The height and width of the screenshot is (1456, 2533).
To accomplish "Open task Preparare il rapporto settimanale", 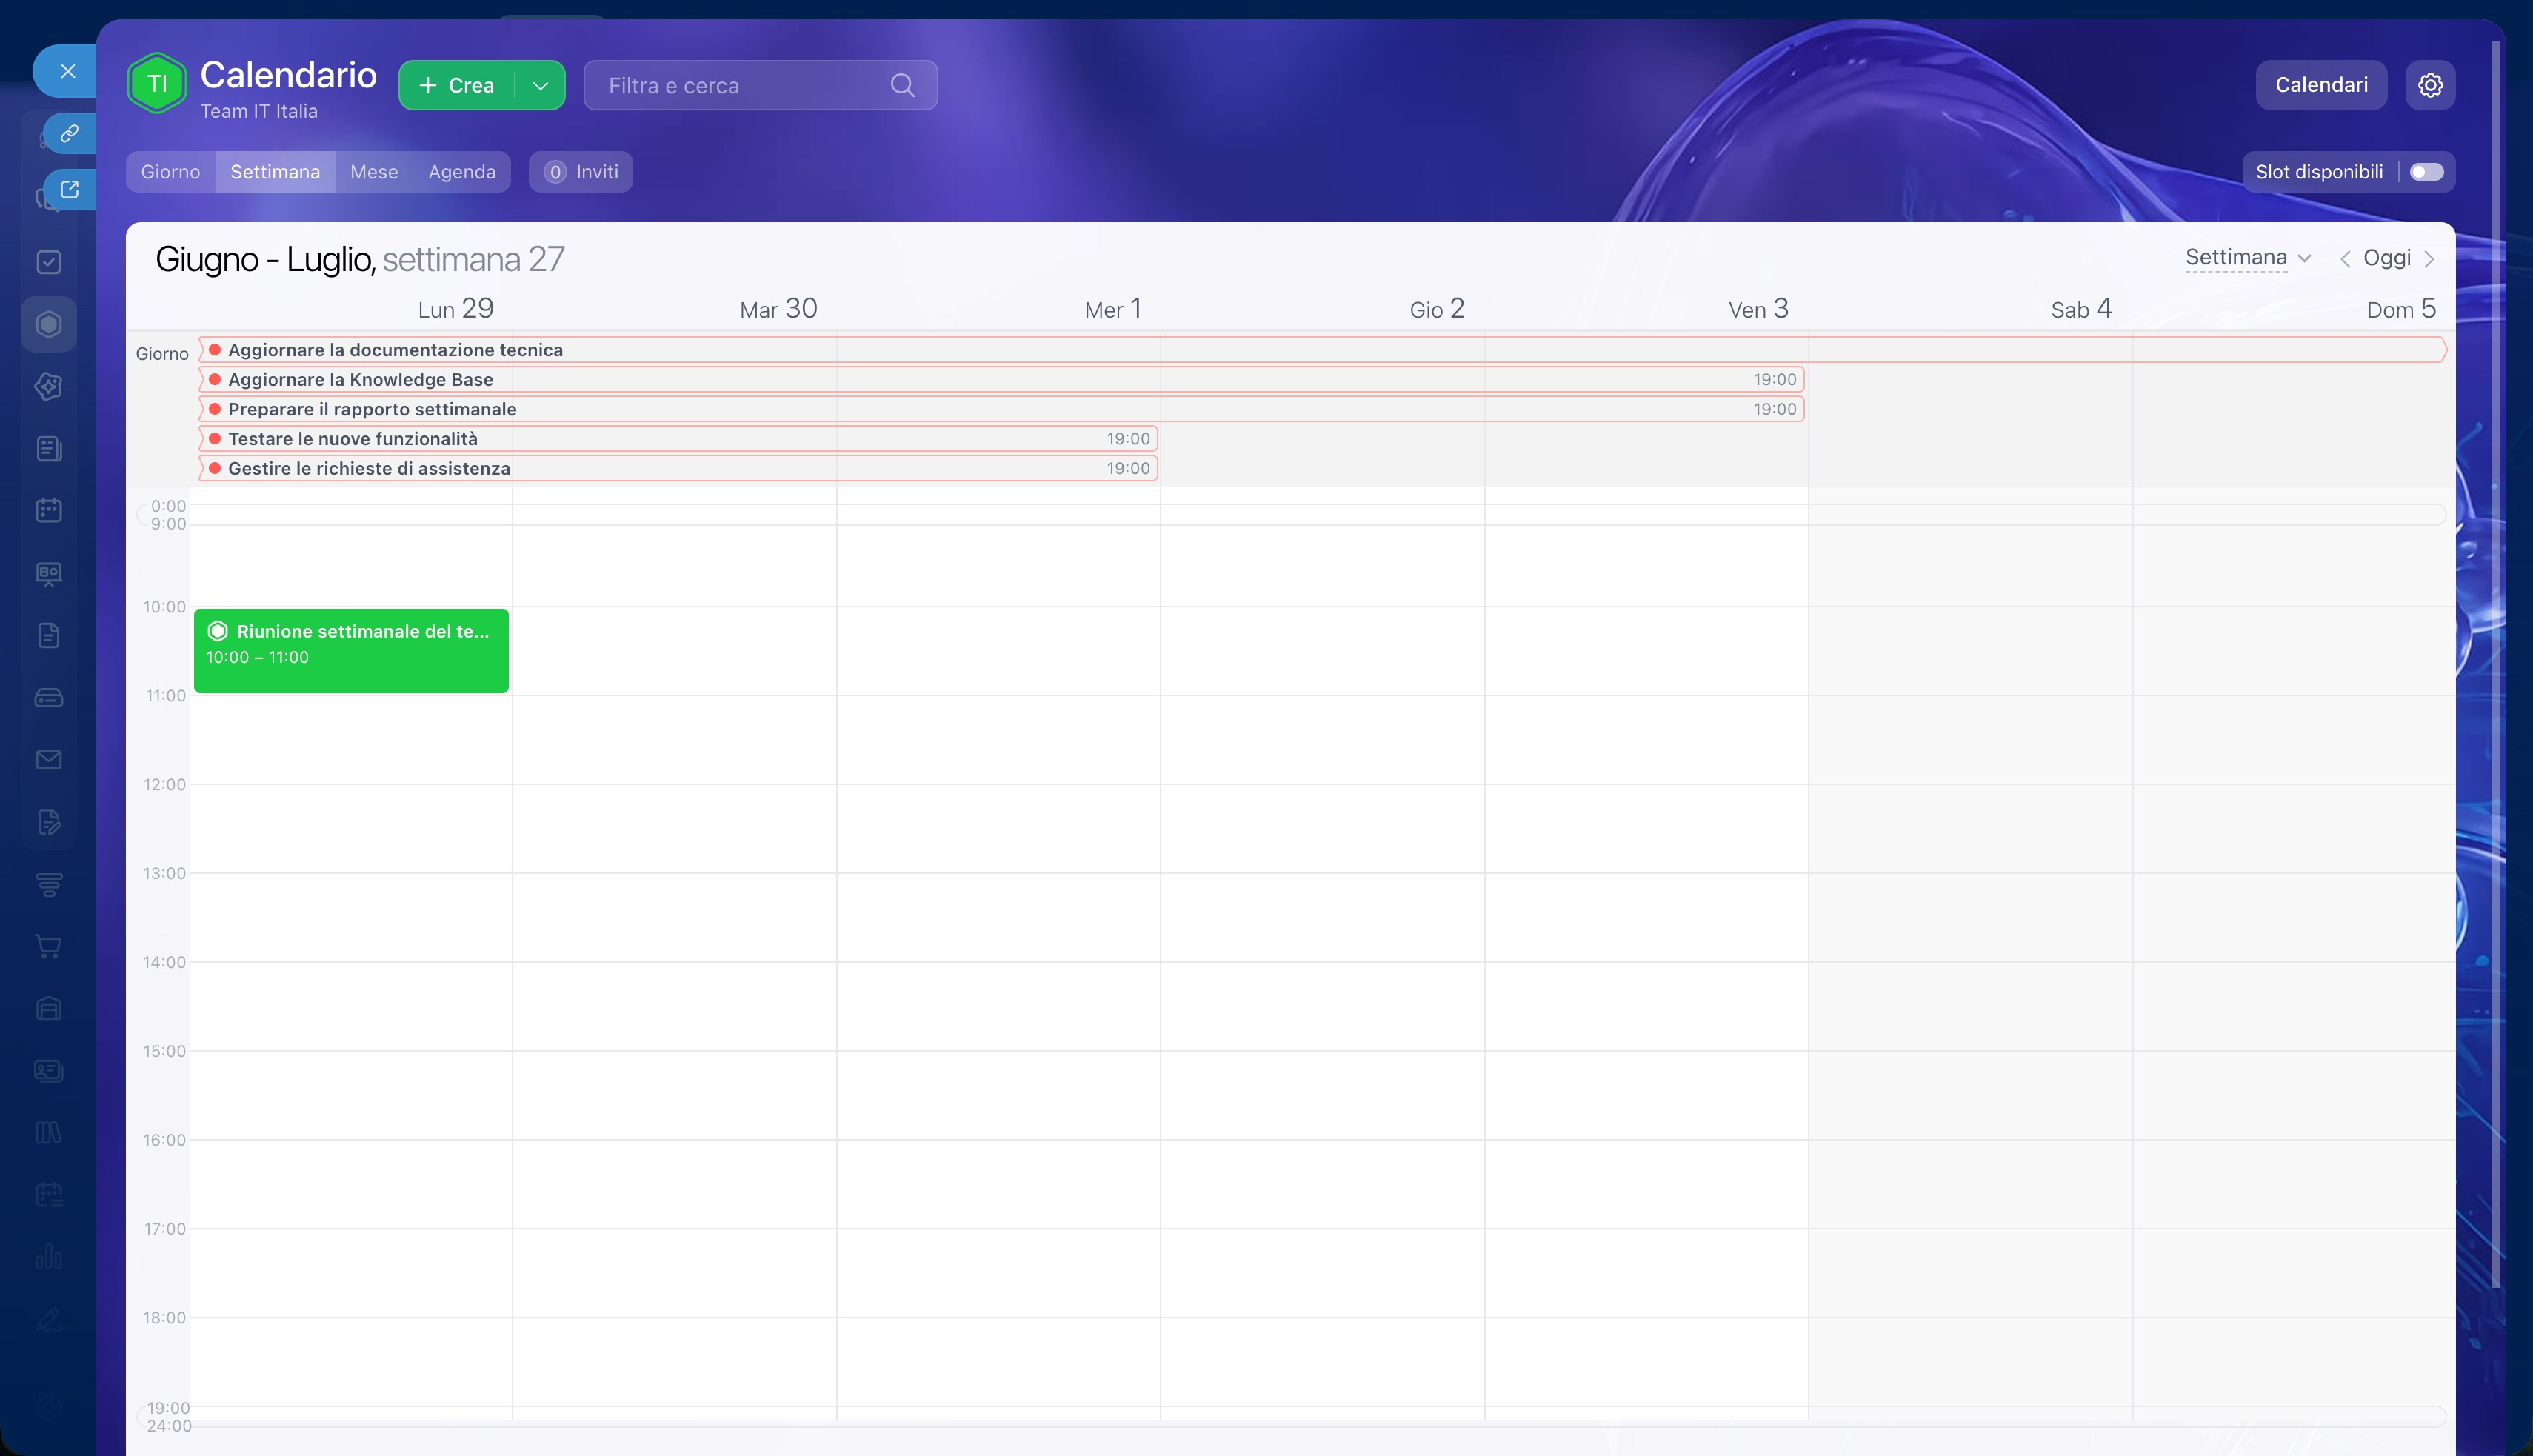I will point(1001,409).
